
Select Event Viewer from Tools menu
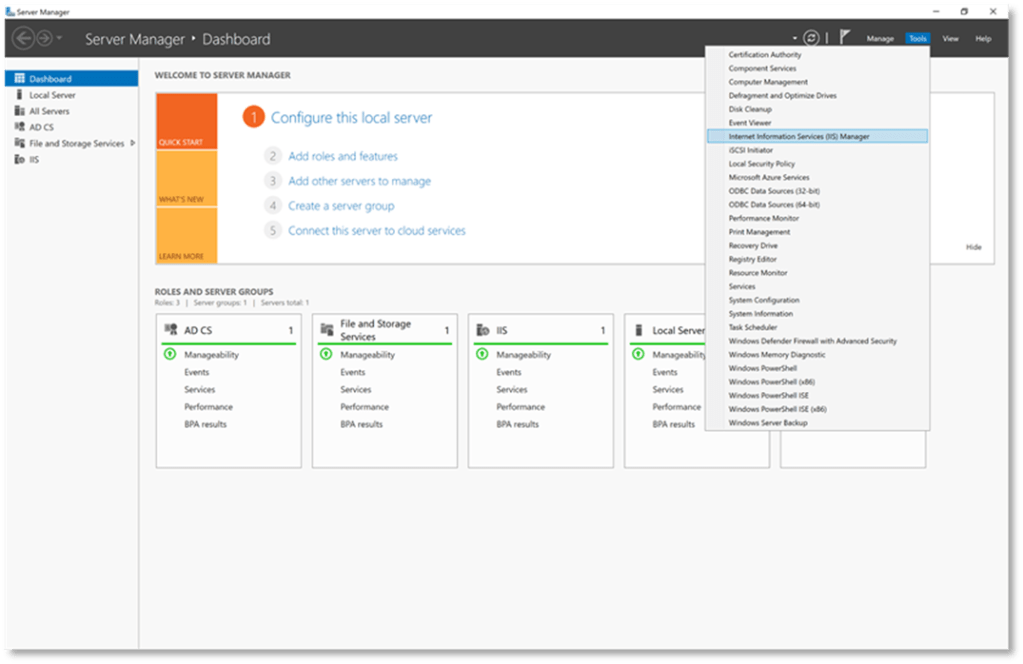tap(750, 123)
